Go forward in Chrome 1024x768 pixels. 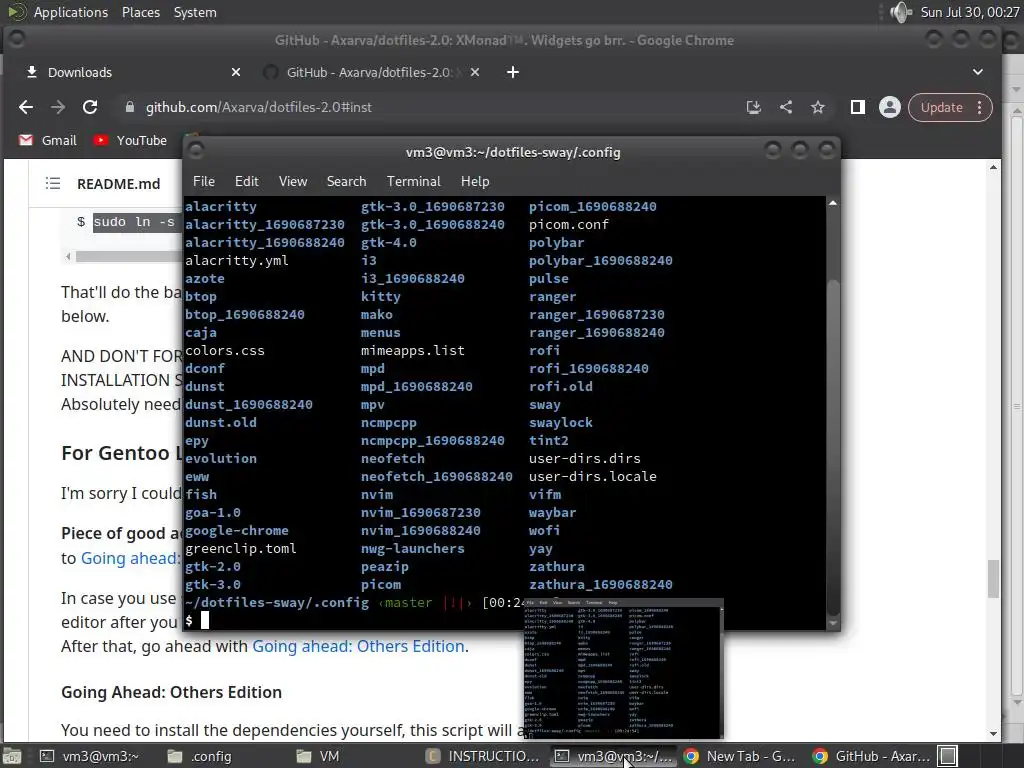(x=57, y=107)
